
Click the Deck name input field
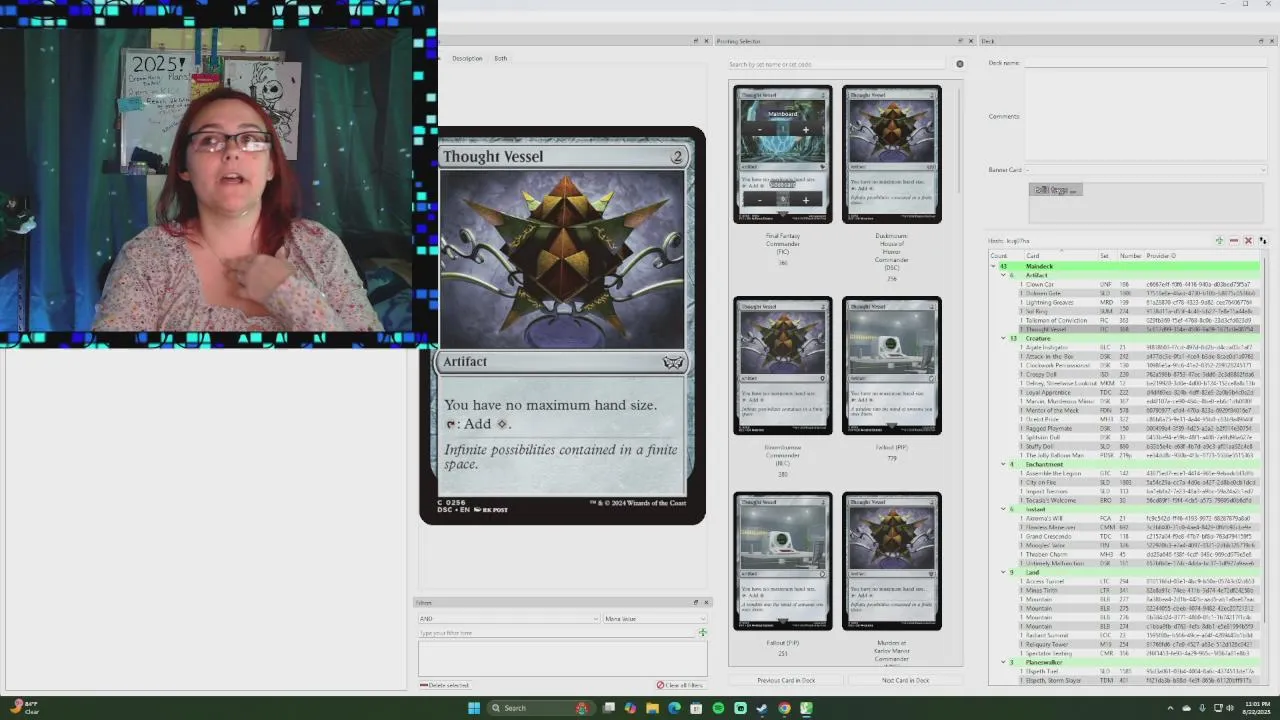[x=1146, y=63]
